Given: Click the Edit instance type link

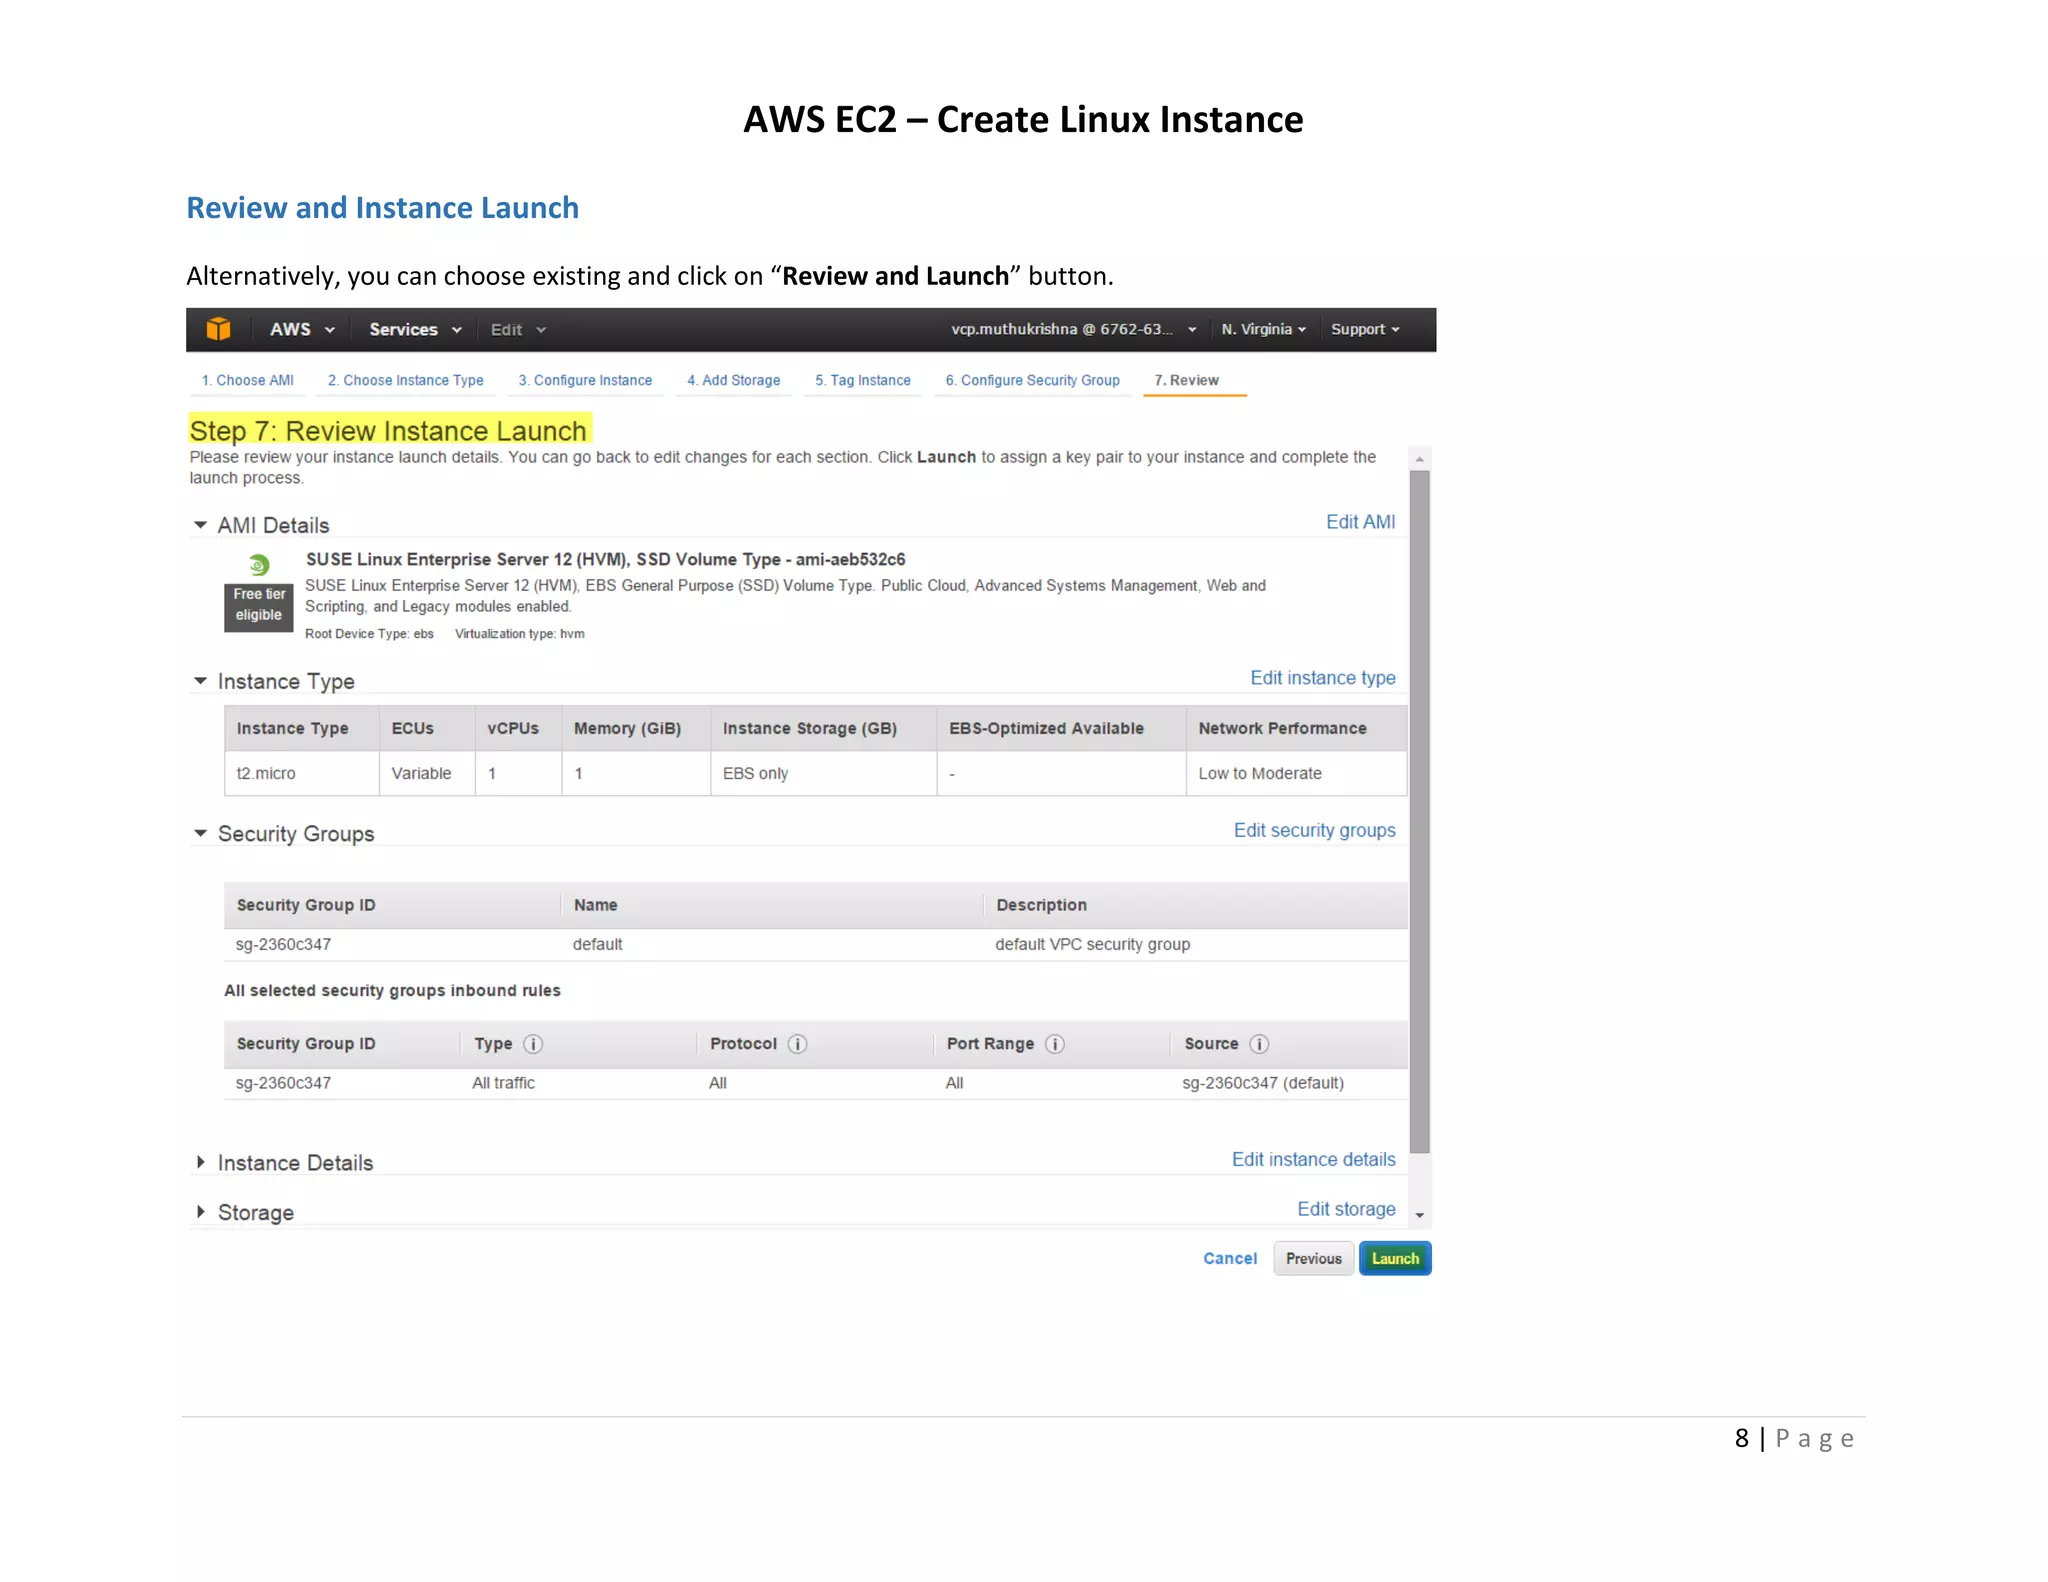Looking at the screenshot, I should 1322,678.
